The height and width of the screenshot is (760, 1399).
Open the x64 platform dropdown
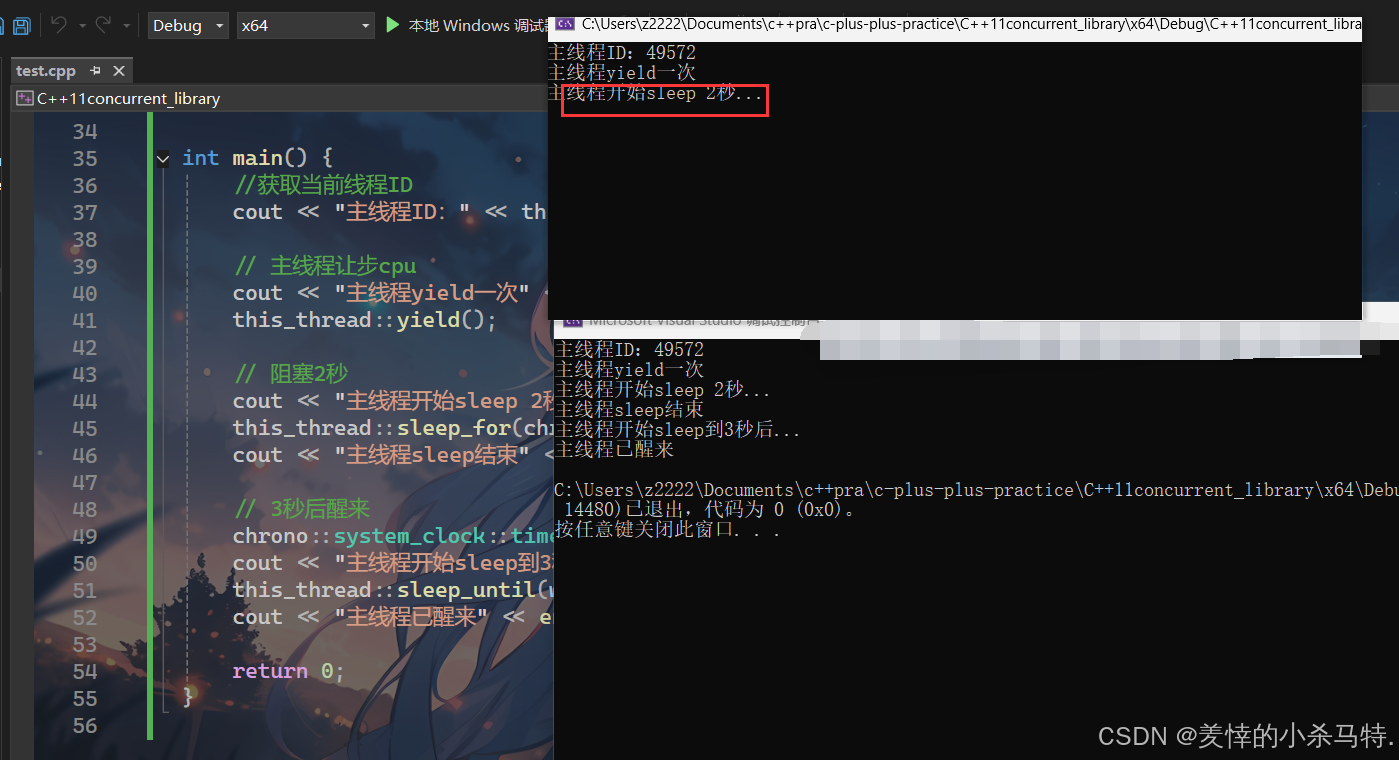[305, 25]
